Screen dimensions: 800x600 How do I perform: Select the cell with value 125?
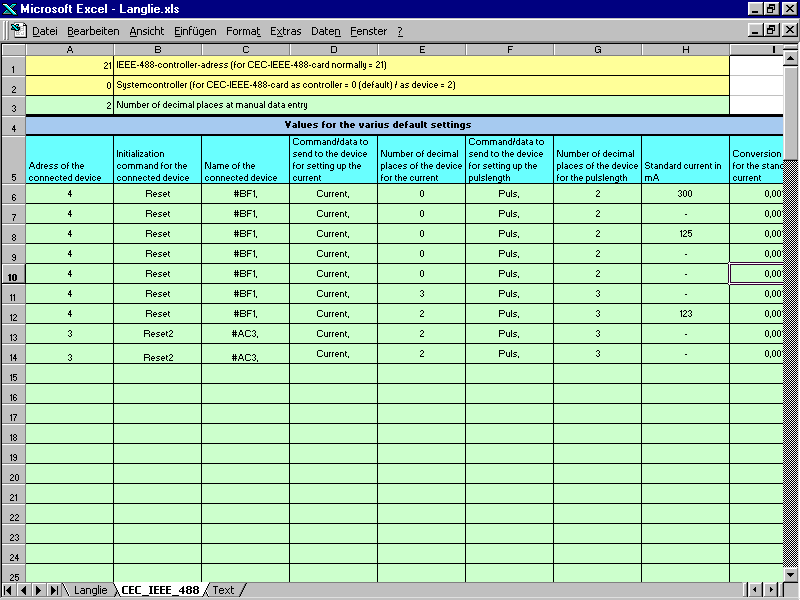(686, 234)
